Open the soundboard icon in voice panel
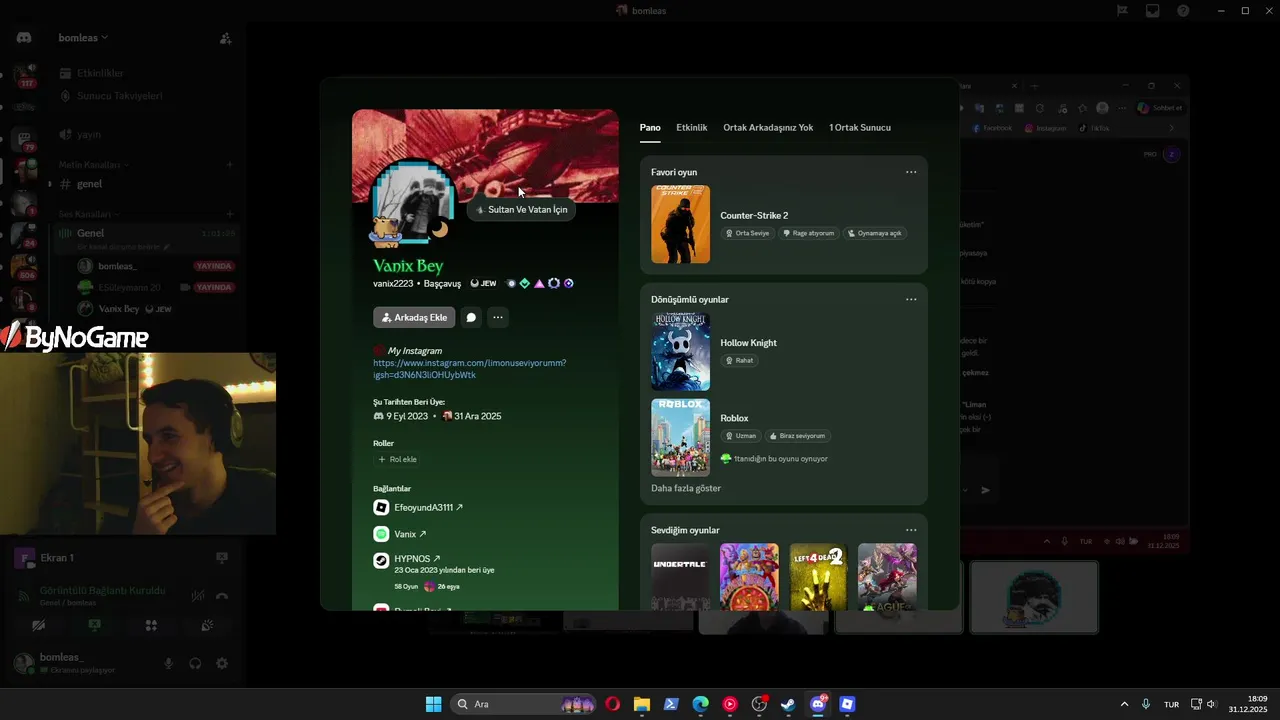The image size is (1280, 720). [x=207, y=625]
